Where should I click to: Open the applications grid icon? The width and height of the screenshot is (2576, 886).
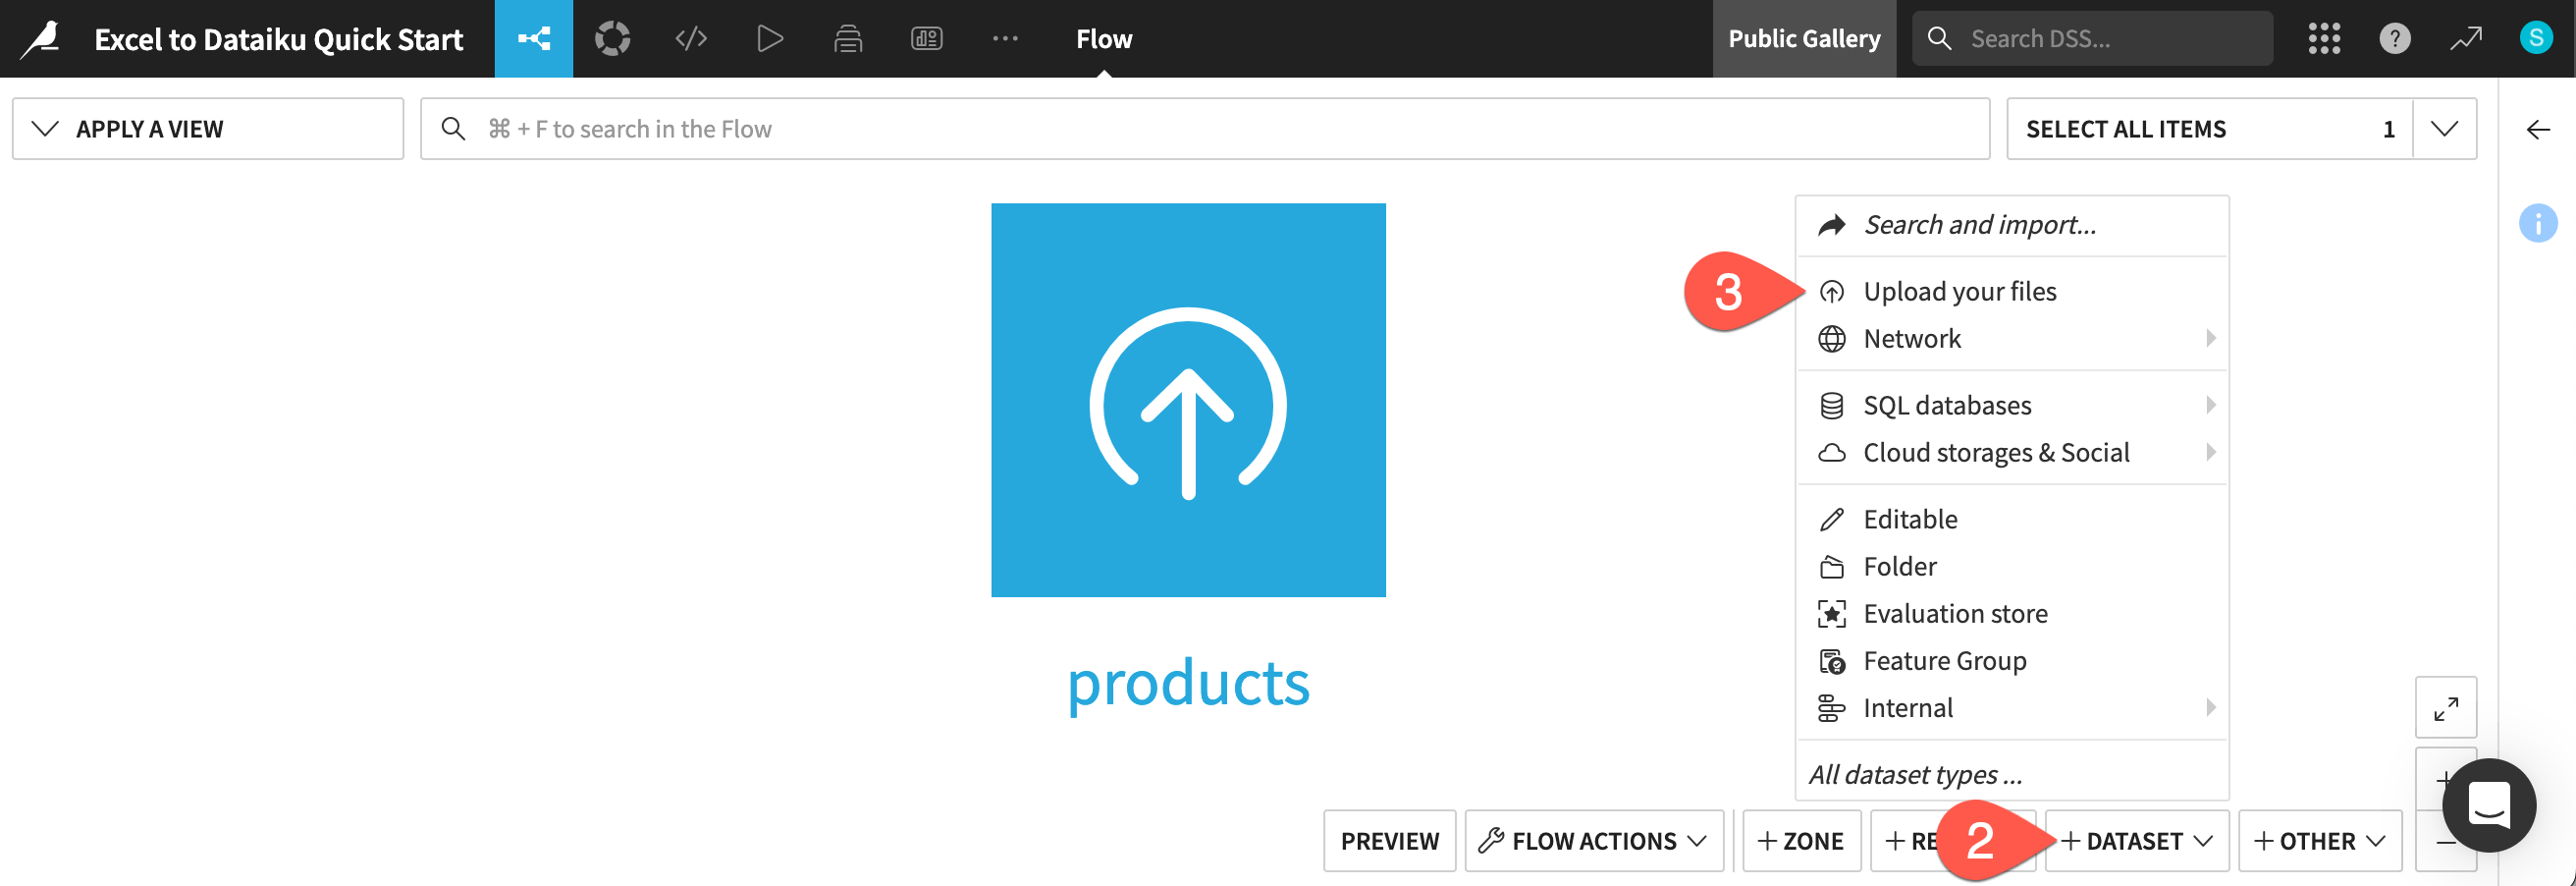coord(2324,39)
